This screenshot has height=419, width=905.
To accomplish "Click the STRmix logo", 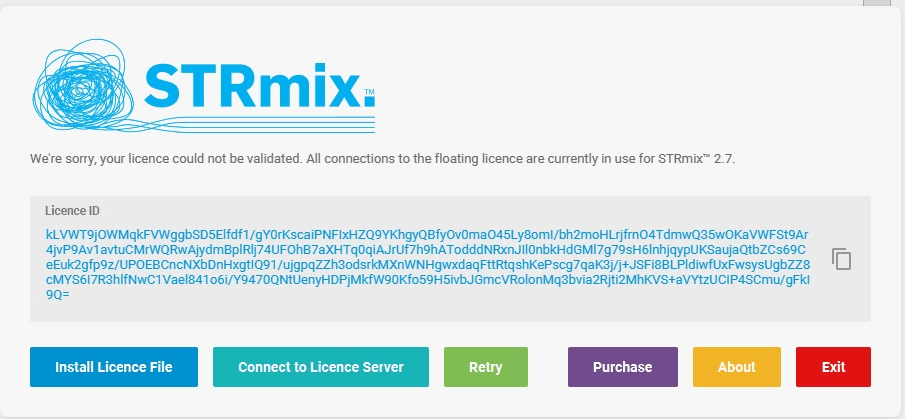I will pos(203,87).
